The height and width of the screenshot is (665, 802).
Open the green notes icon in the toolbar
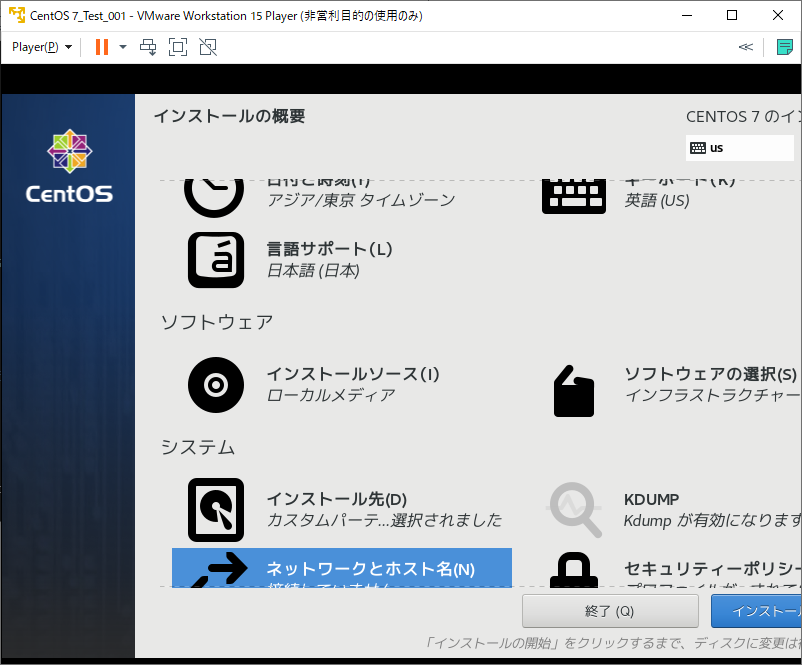[785, 47]
